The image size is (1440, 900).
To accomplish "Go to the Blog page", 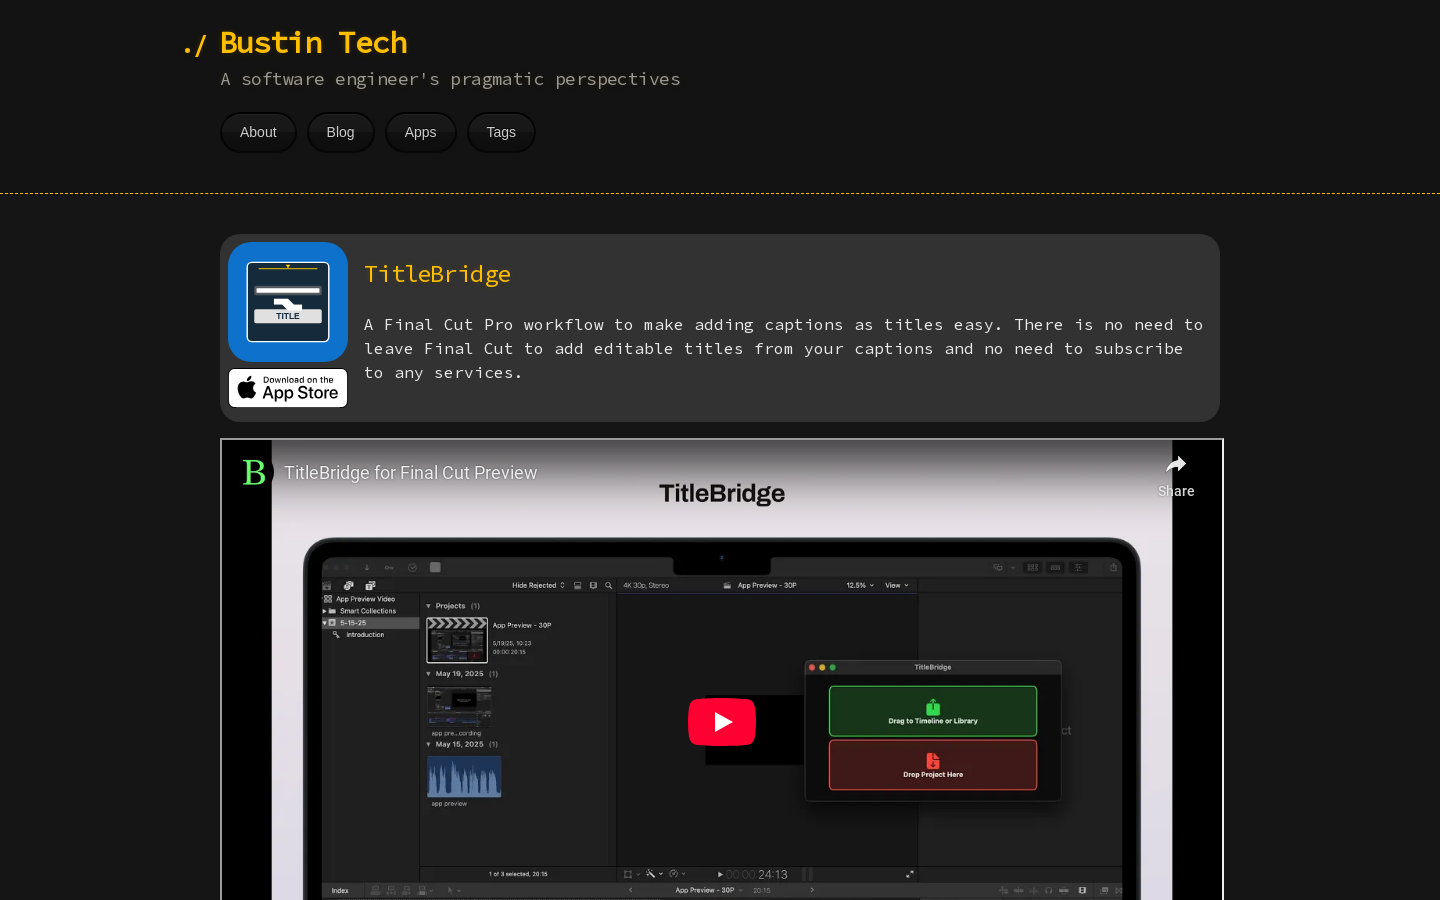I will point(340,132).
